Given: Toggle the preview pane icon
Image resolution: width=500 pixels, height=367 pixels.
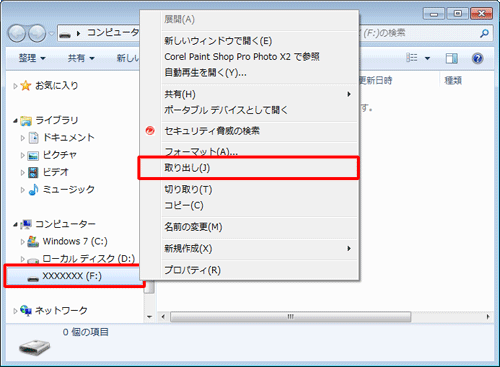Looking at the screenshot, I should [x=452, y=58].
